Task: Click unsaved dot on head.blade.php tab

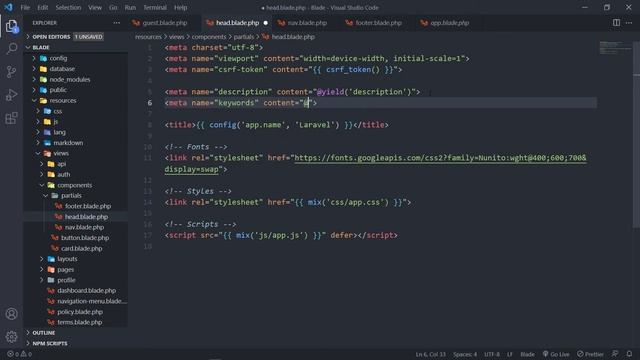Action: coord(266,23)
